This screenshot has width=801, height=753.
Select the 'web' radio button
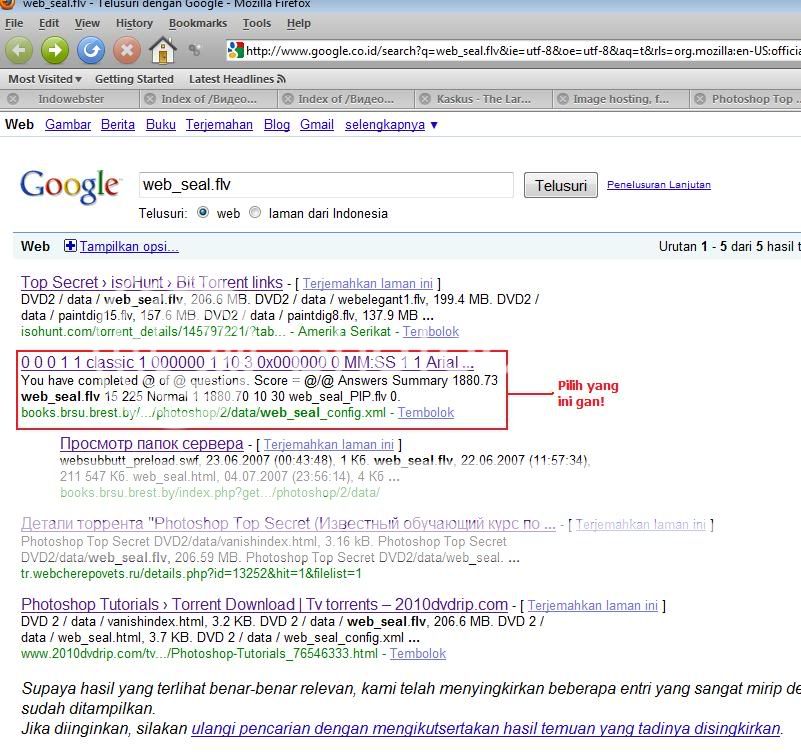click(x=203, y=213)
